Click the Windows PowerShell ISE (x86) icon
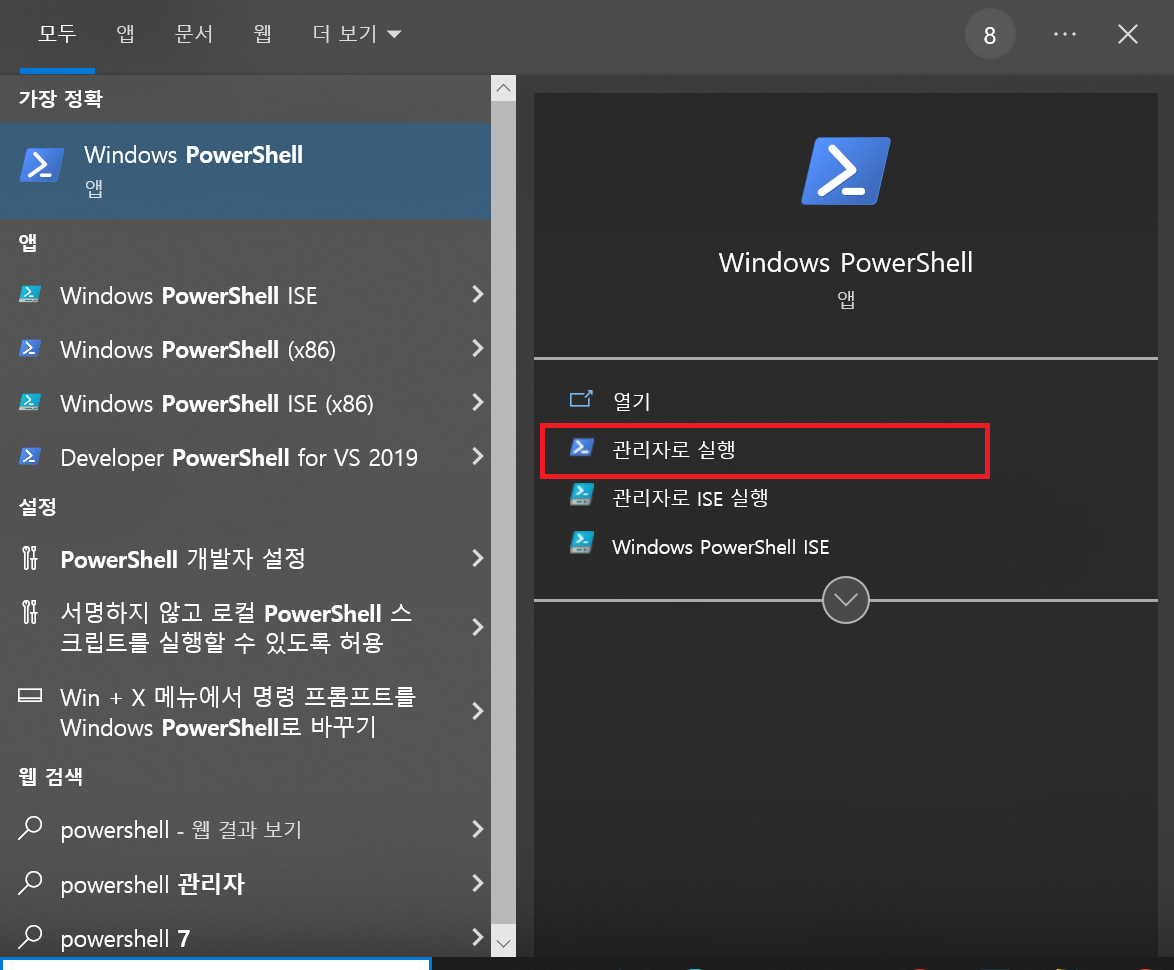 click(29, 402)
